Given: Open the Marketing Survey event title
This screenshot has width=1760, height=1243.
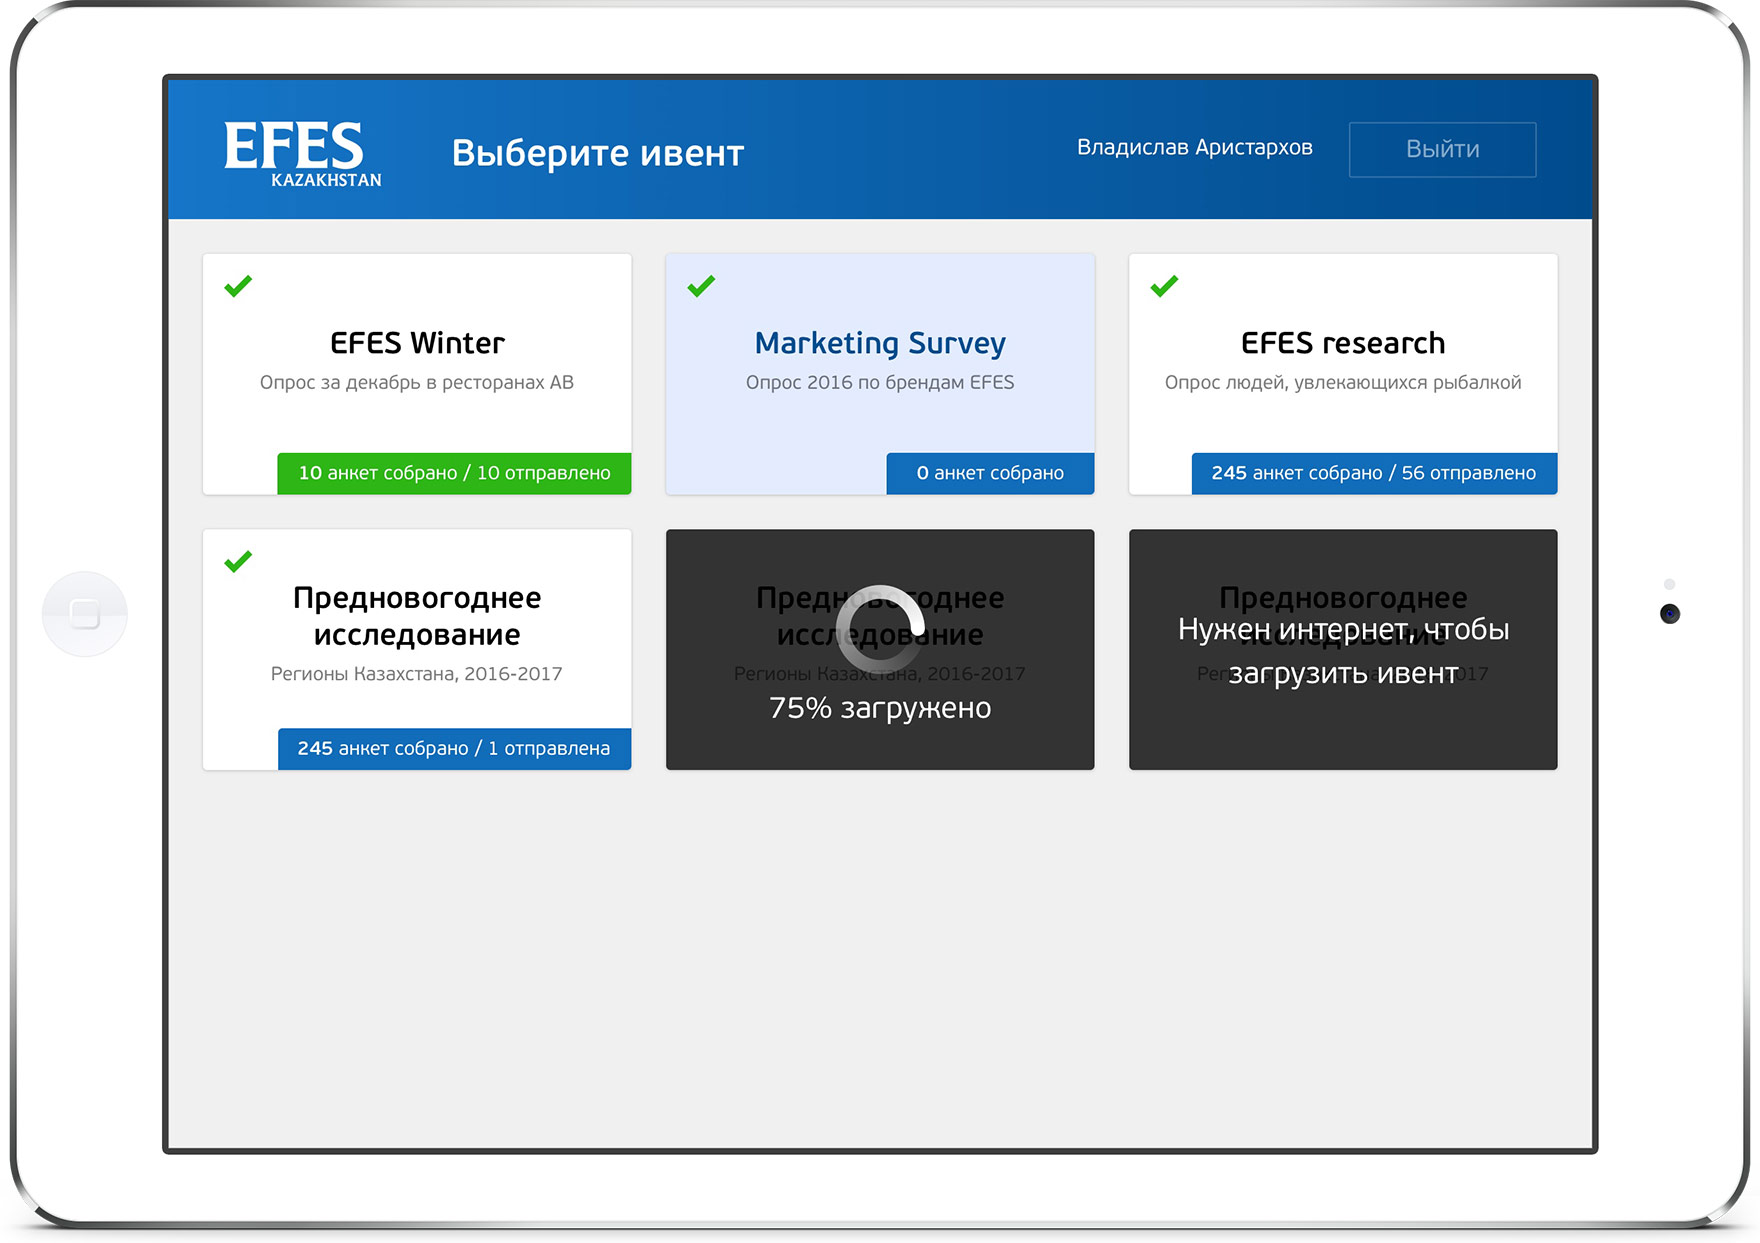Looking at the screenshot, I should tap(880, 343).
